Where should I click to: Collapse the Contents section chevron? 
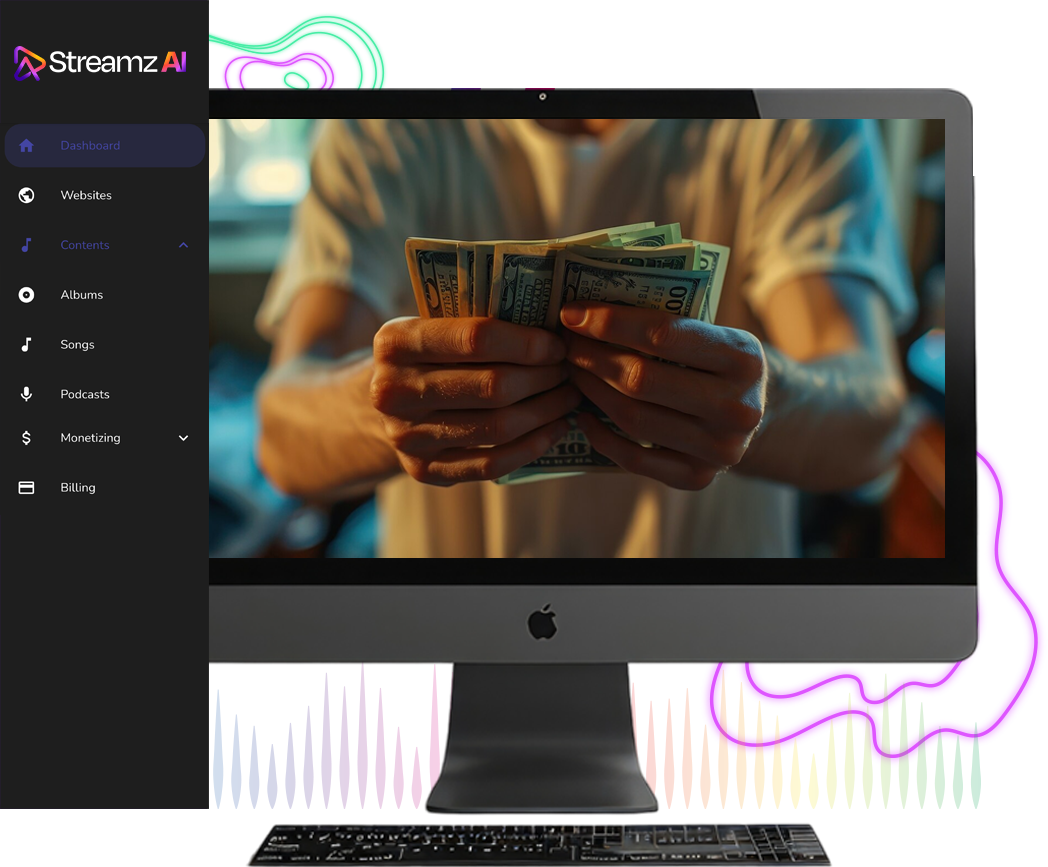click(x=183, y=245)
